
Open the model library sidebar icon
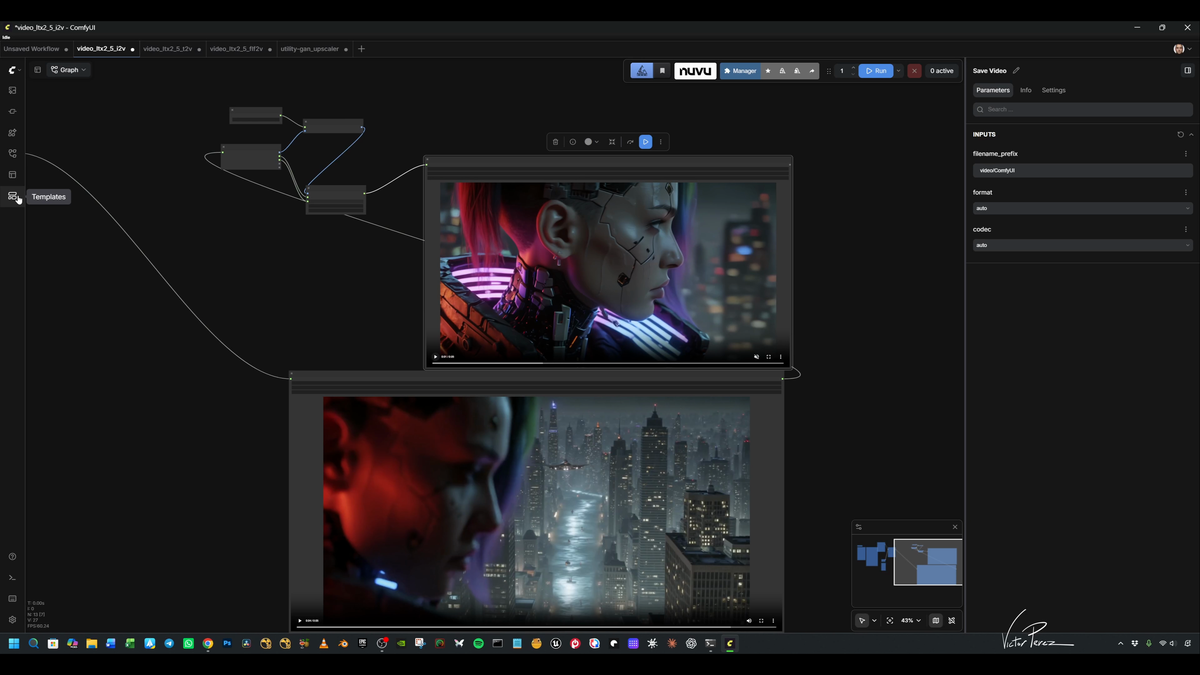coord(12,132)
